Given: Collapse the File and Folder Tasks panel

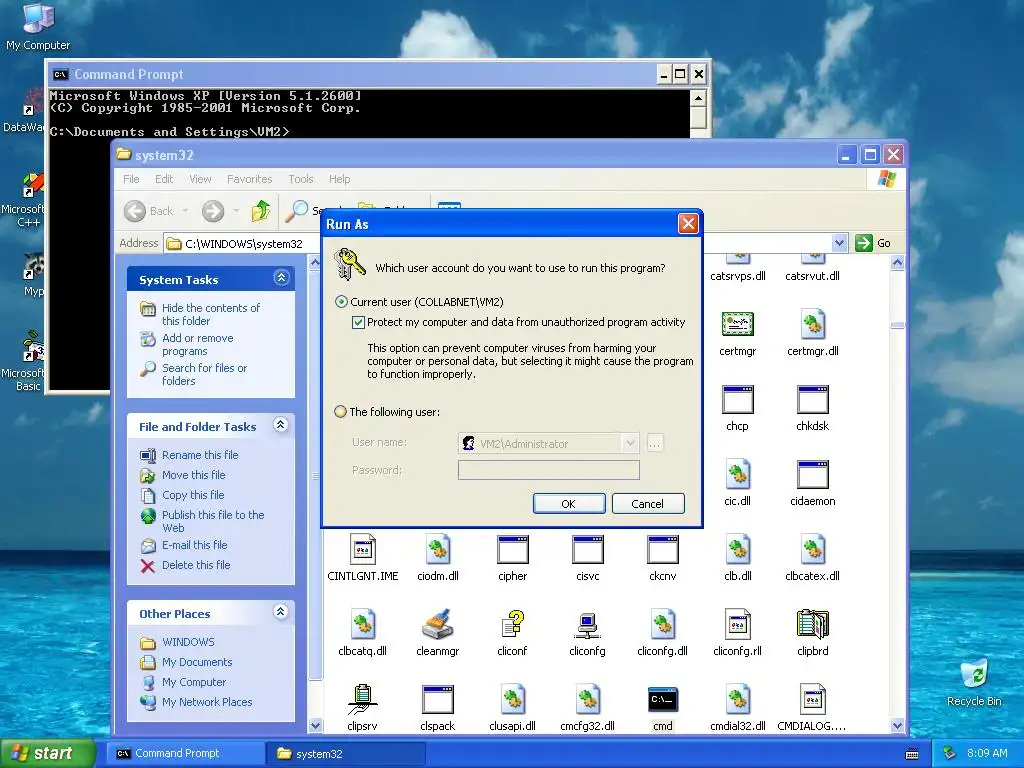Looking at the screenshot, I should point(281,425).
